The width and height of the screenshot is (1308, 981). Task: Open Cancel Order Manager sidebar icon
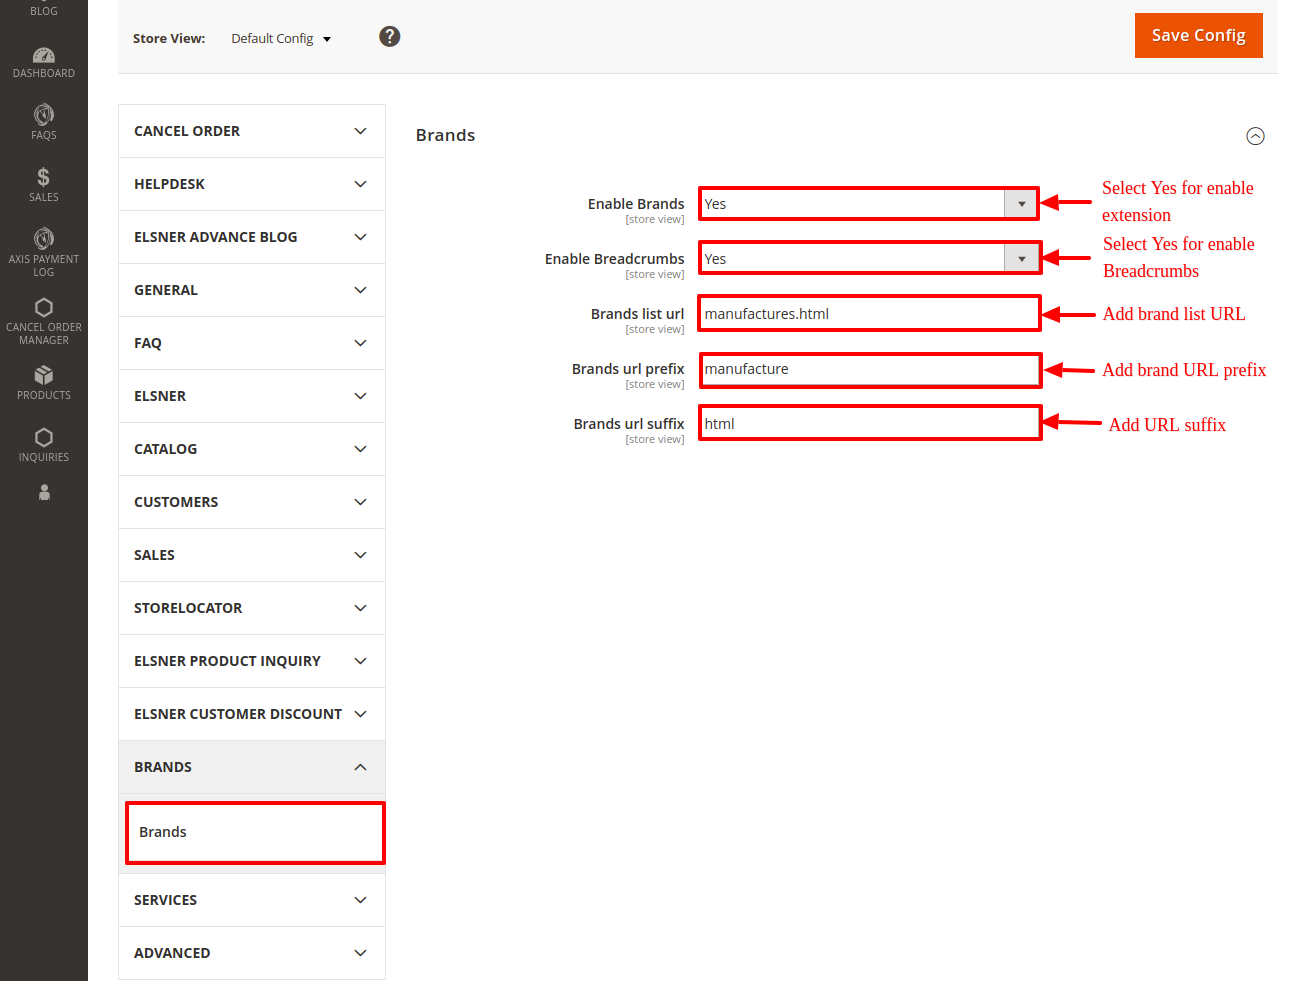[43, 320]
